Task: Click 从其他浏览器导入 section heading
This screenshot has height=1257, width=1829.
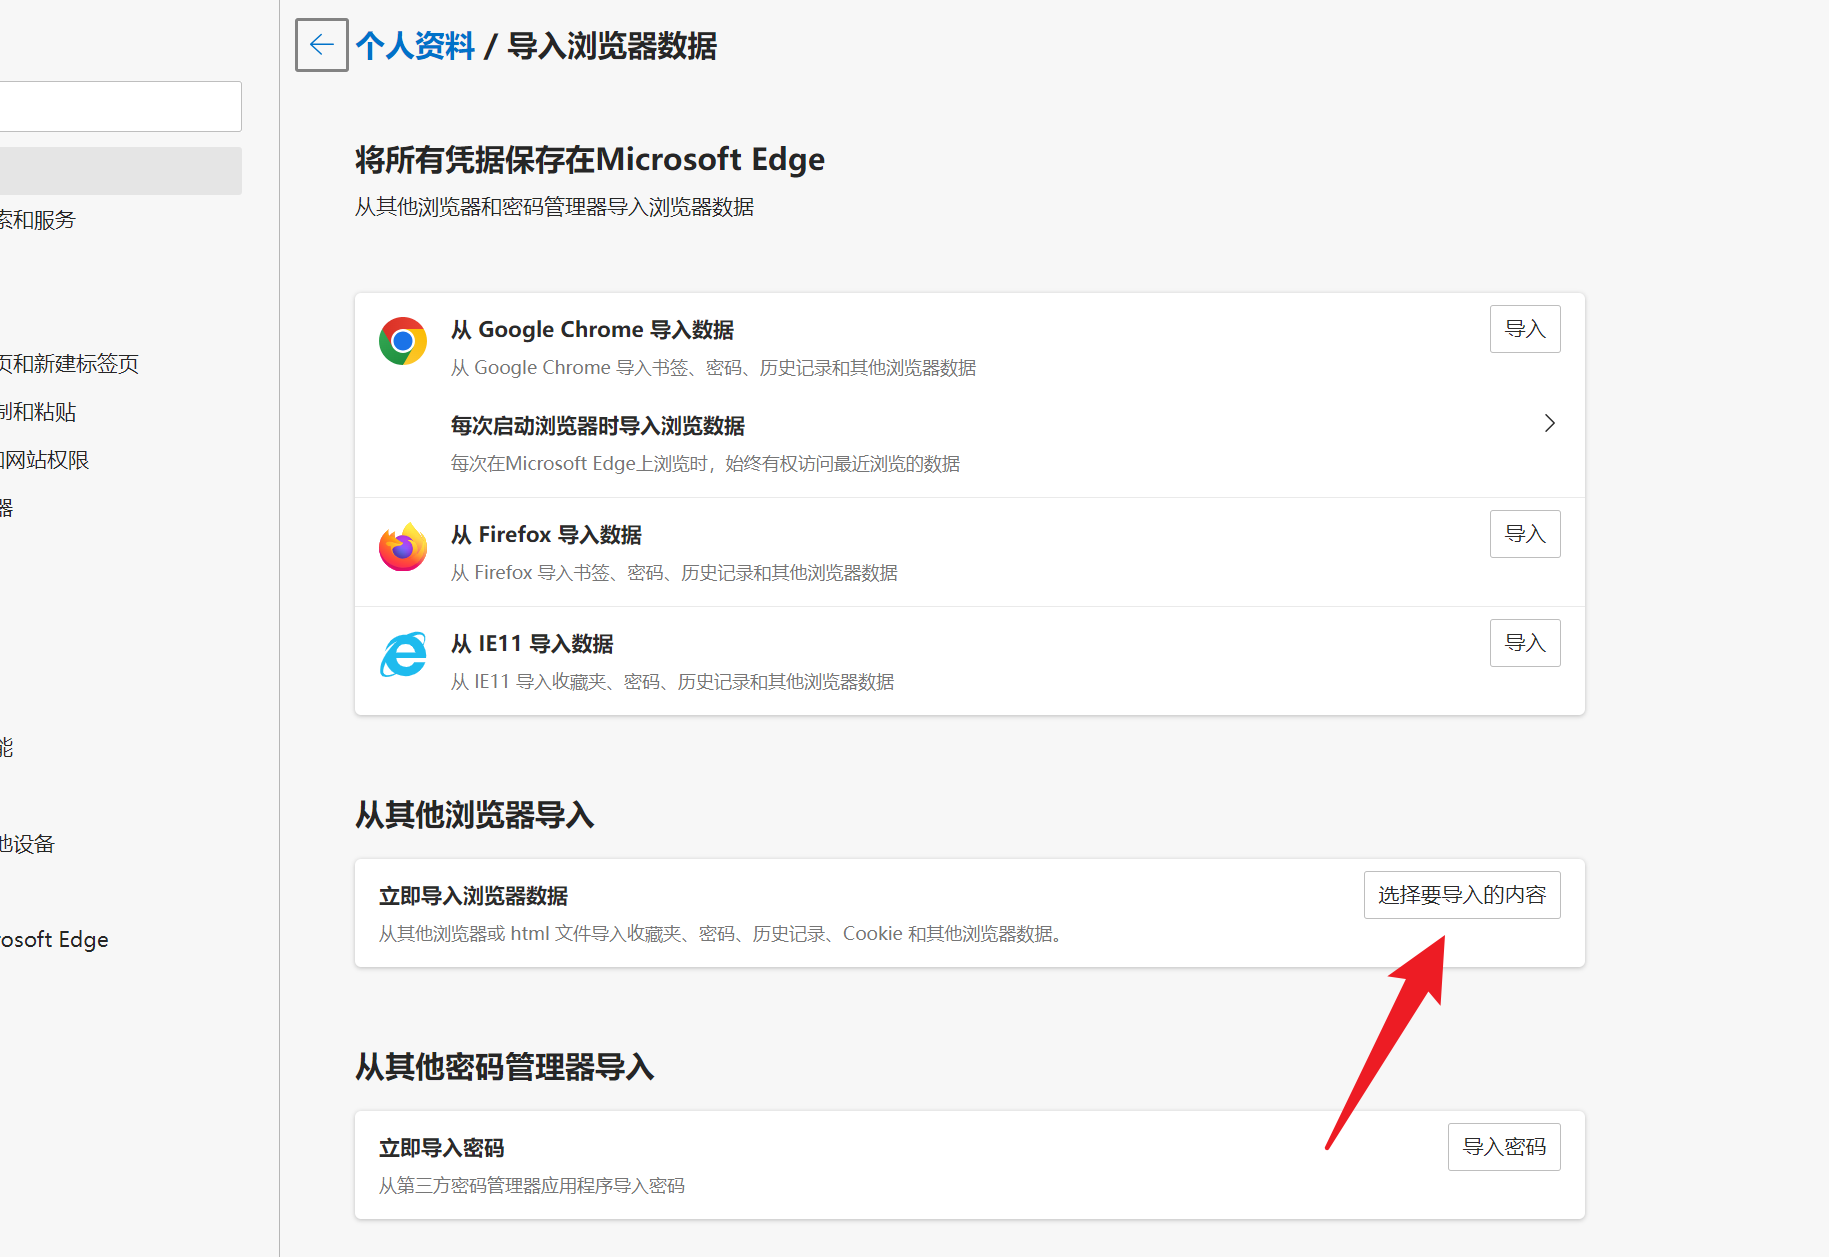Action: [x=475, y=815]
